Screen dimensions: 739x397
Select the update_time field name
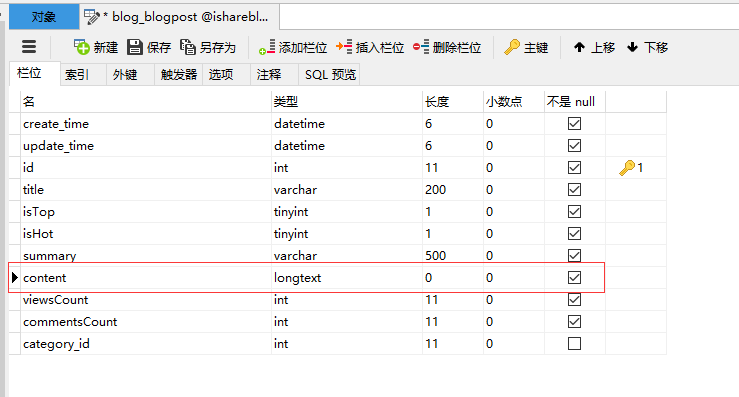(146, 146)
